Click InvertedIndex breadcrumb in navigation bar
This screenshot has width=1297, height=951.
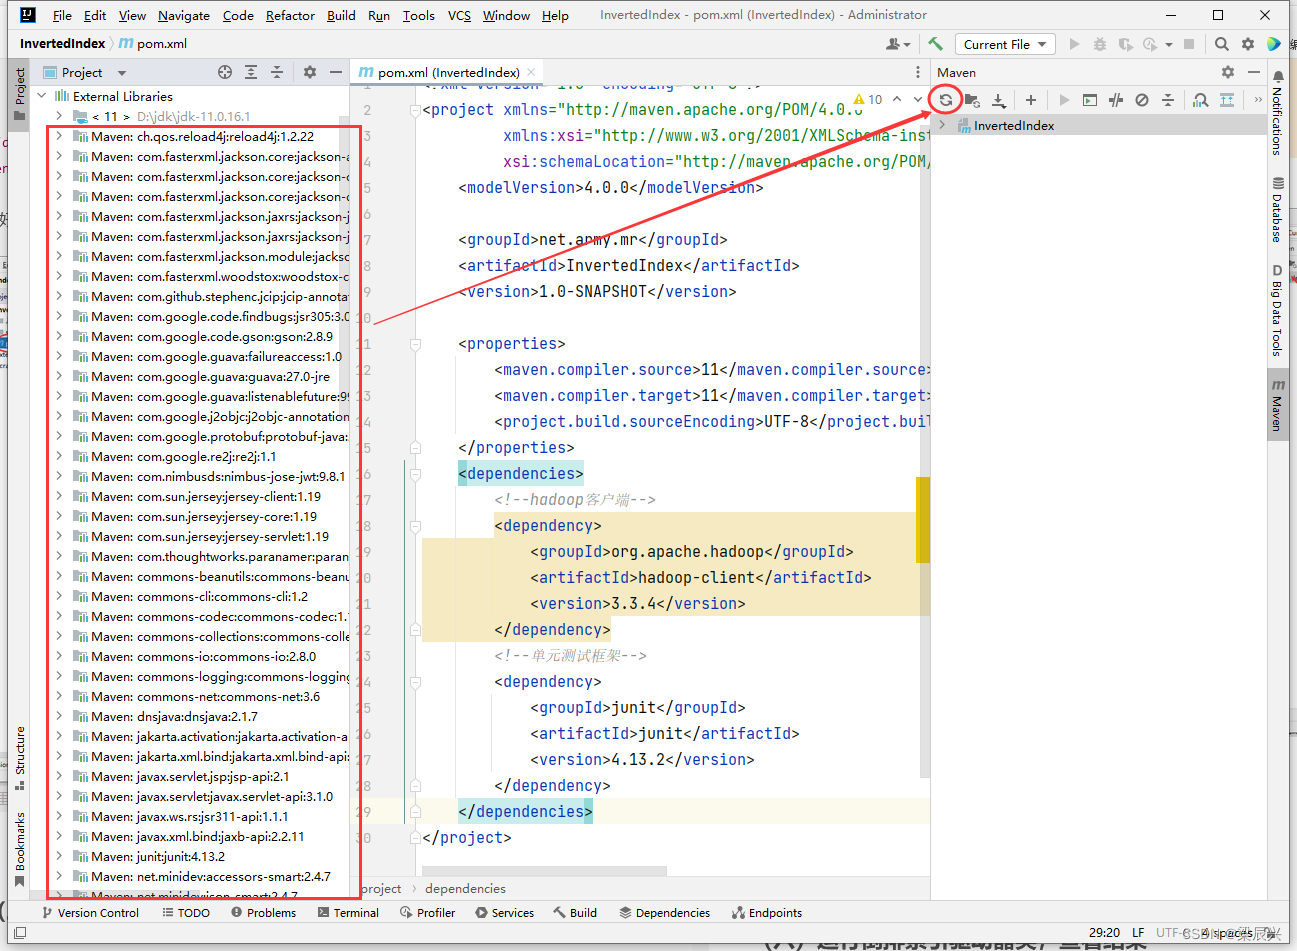[x=62, y=44]
